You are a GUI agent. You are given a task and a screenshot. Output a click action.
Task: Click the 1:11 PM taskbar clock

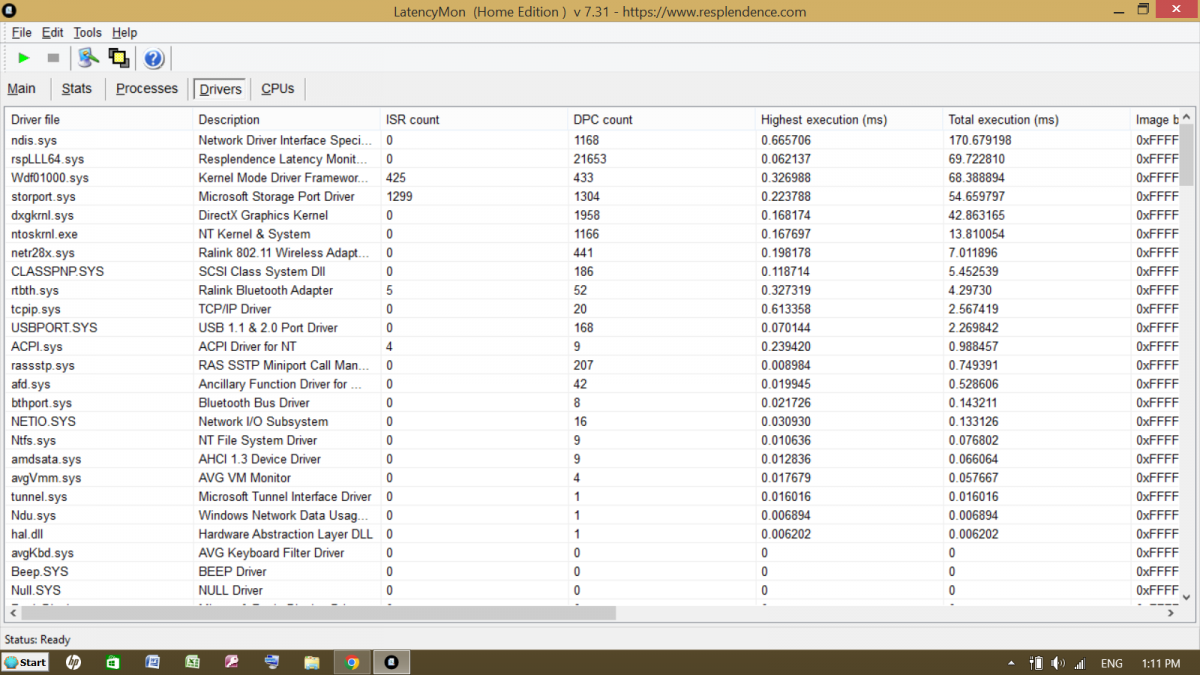pyautogui.click(x=1159, y=663)
